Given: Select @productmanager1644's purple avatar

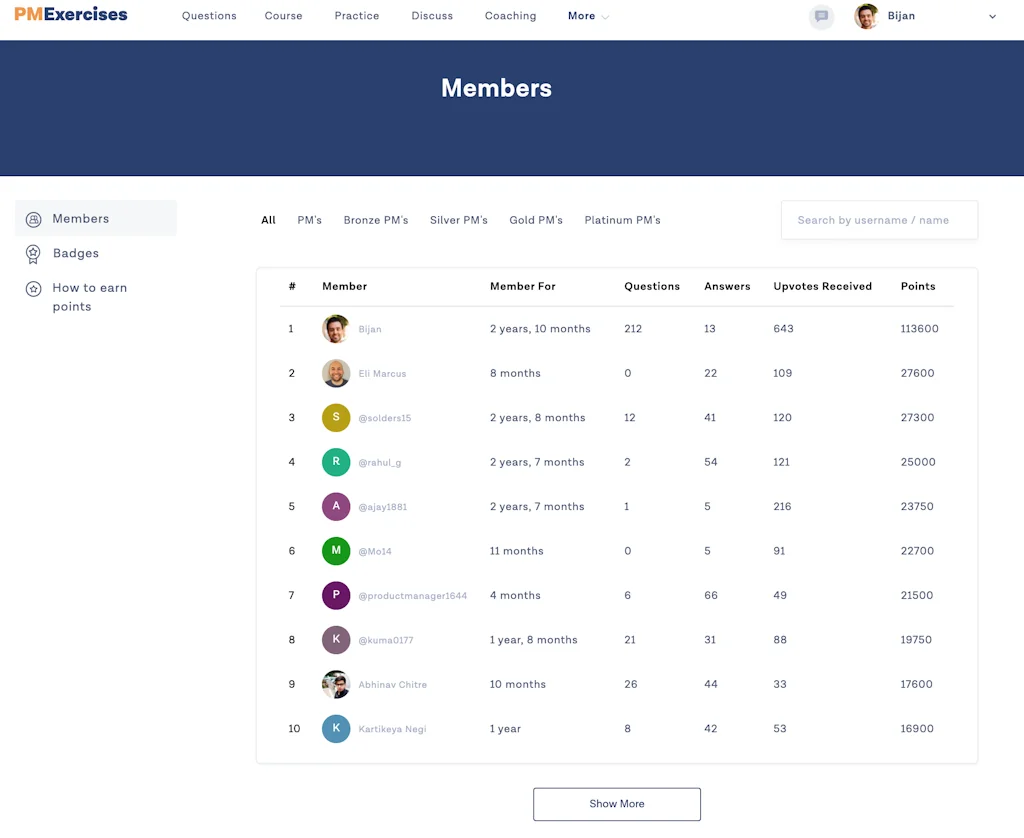Looking at the screenshot, I should point(335,595).
